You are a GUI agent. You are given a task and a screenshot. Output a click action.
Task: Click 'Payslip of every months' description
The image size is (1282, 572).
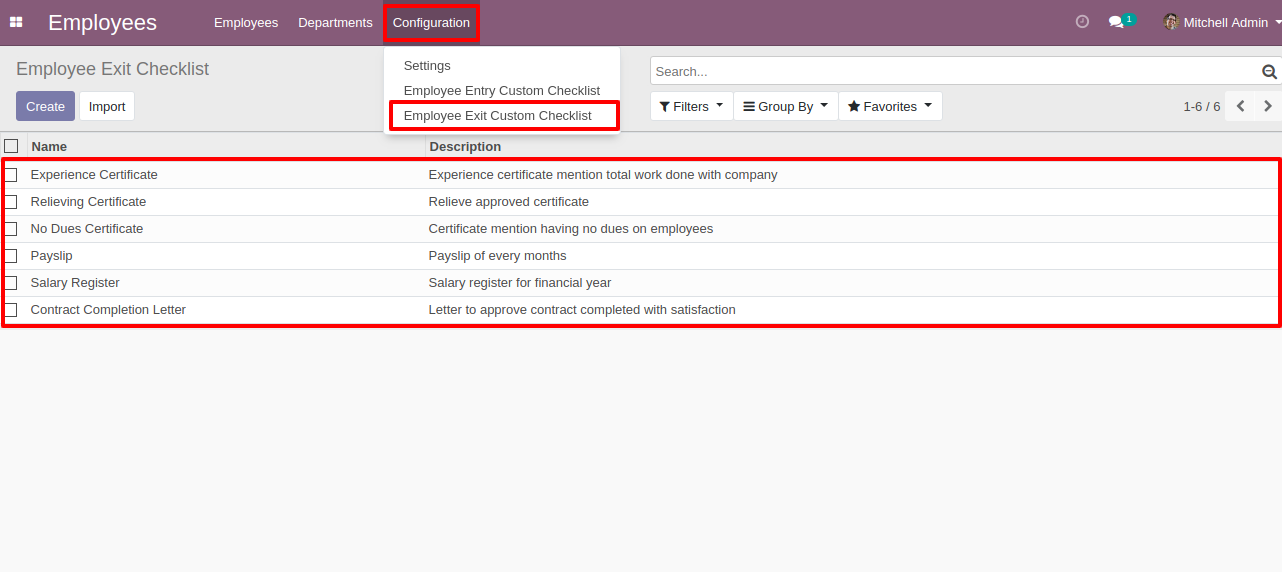(x=498, y=256)
